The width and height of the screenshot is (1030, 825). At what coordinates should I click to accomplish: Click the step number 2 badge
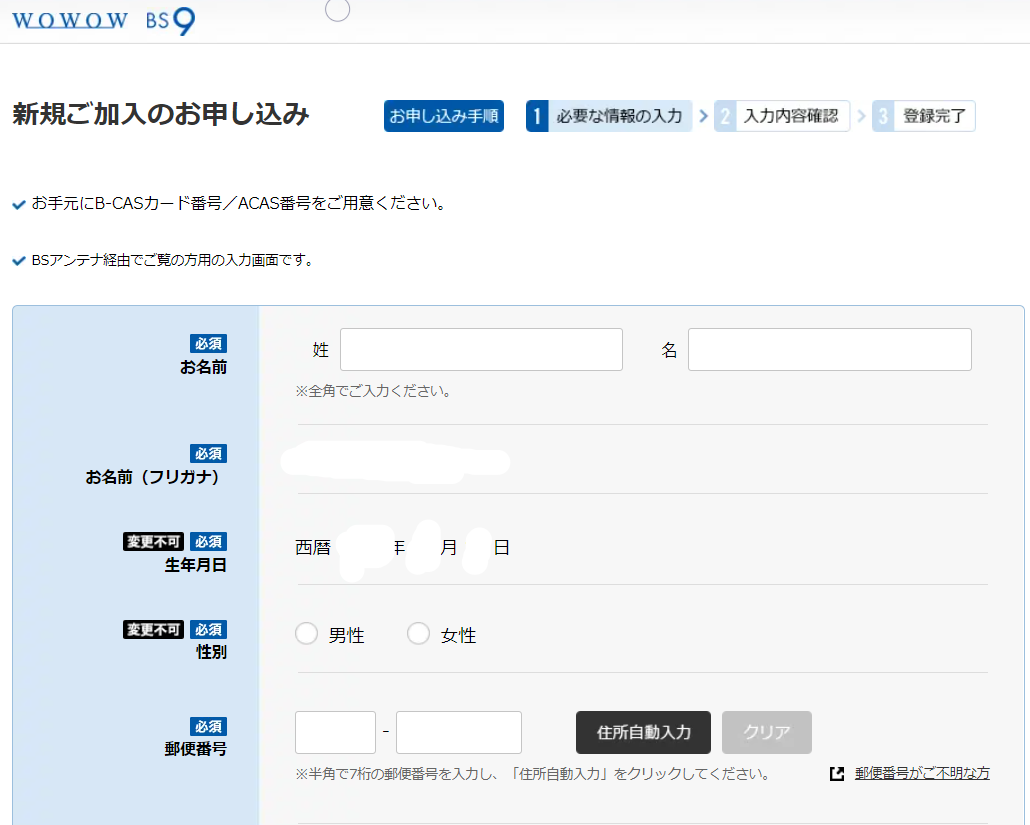click(725, 116)
